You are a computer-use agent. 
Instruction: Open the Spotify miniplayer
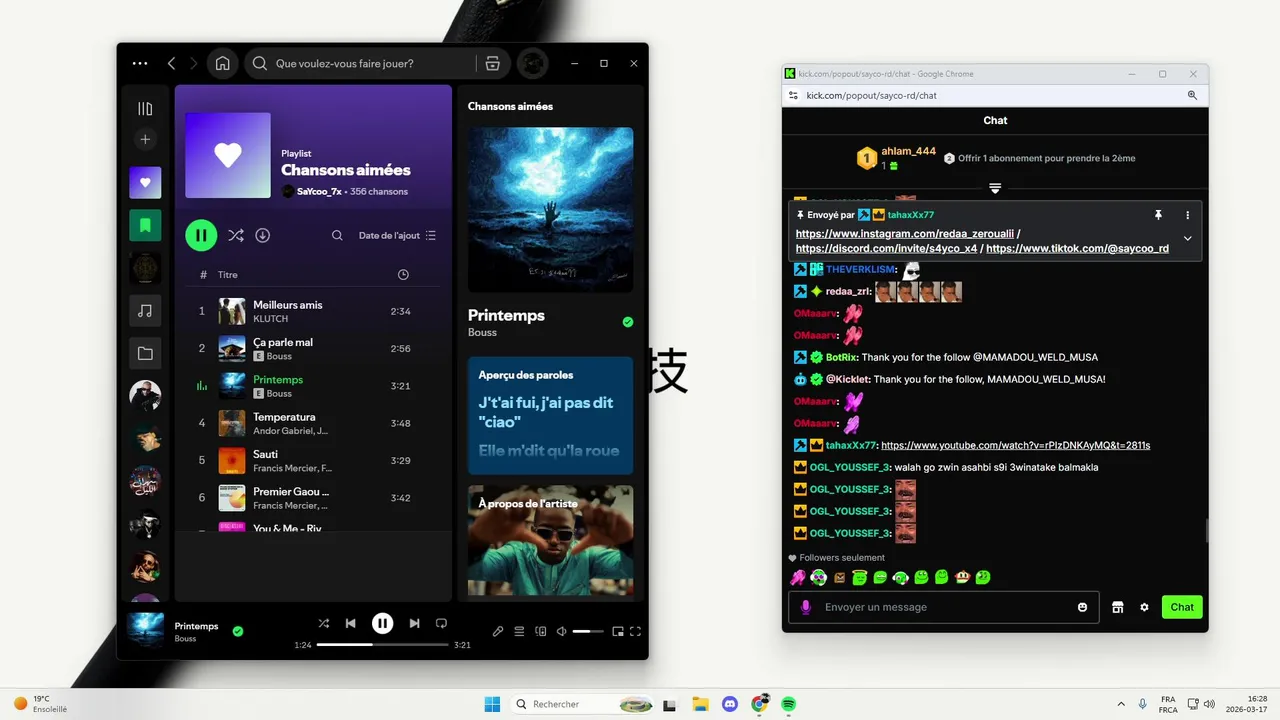[617, 631]
